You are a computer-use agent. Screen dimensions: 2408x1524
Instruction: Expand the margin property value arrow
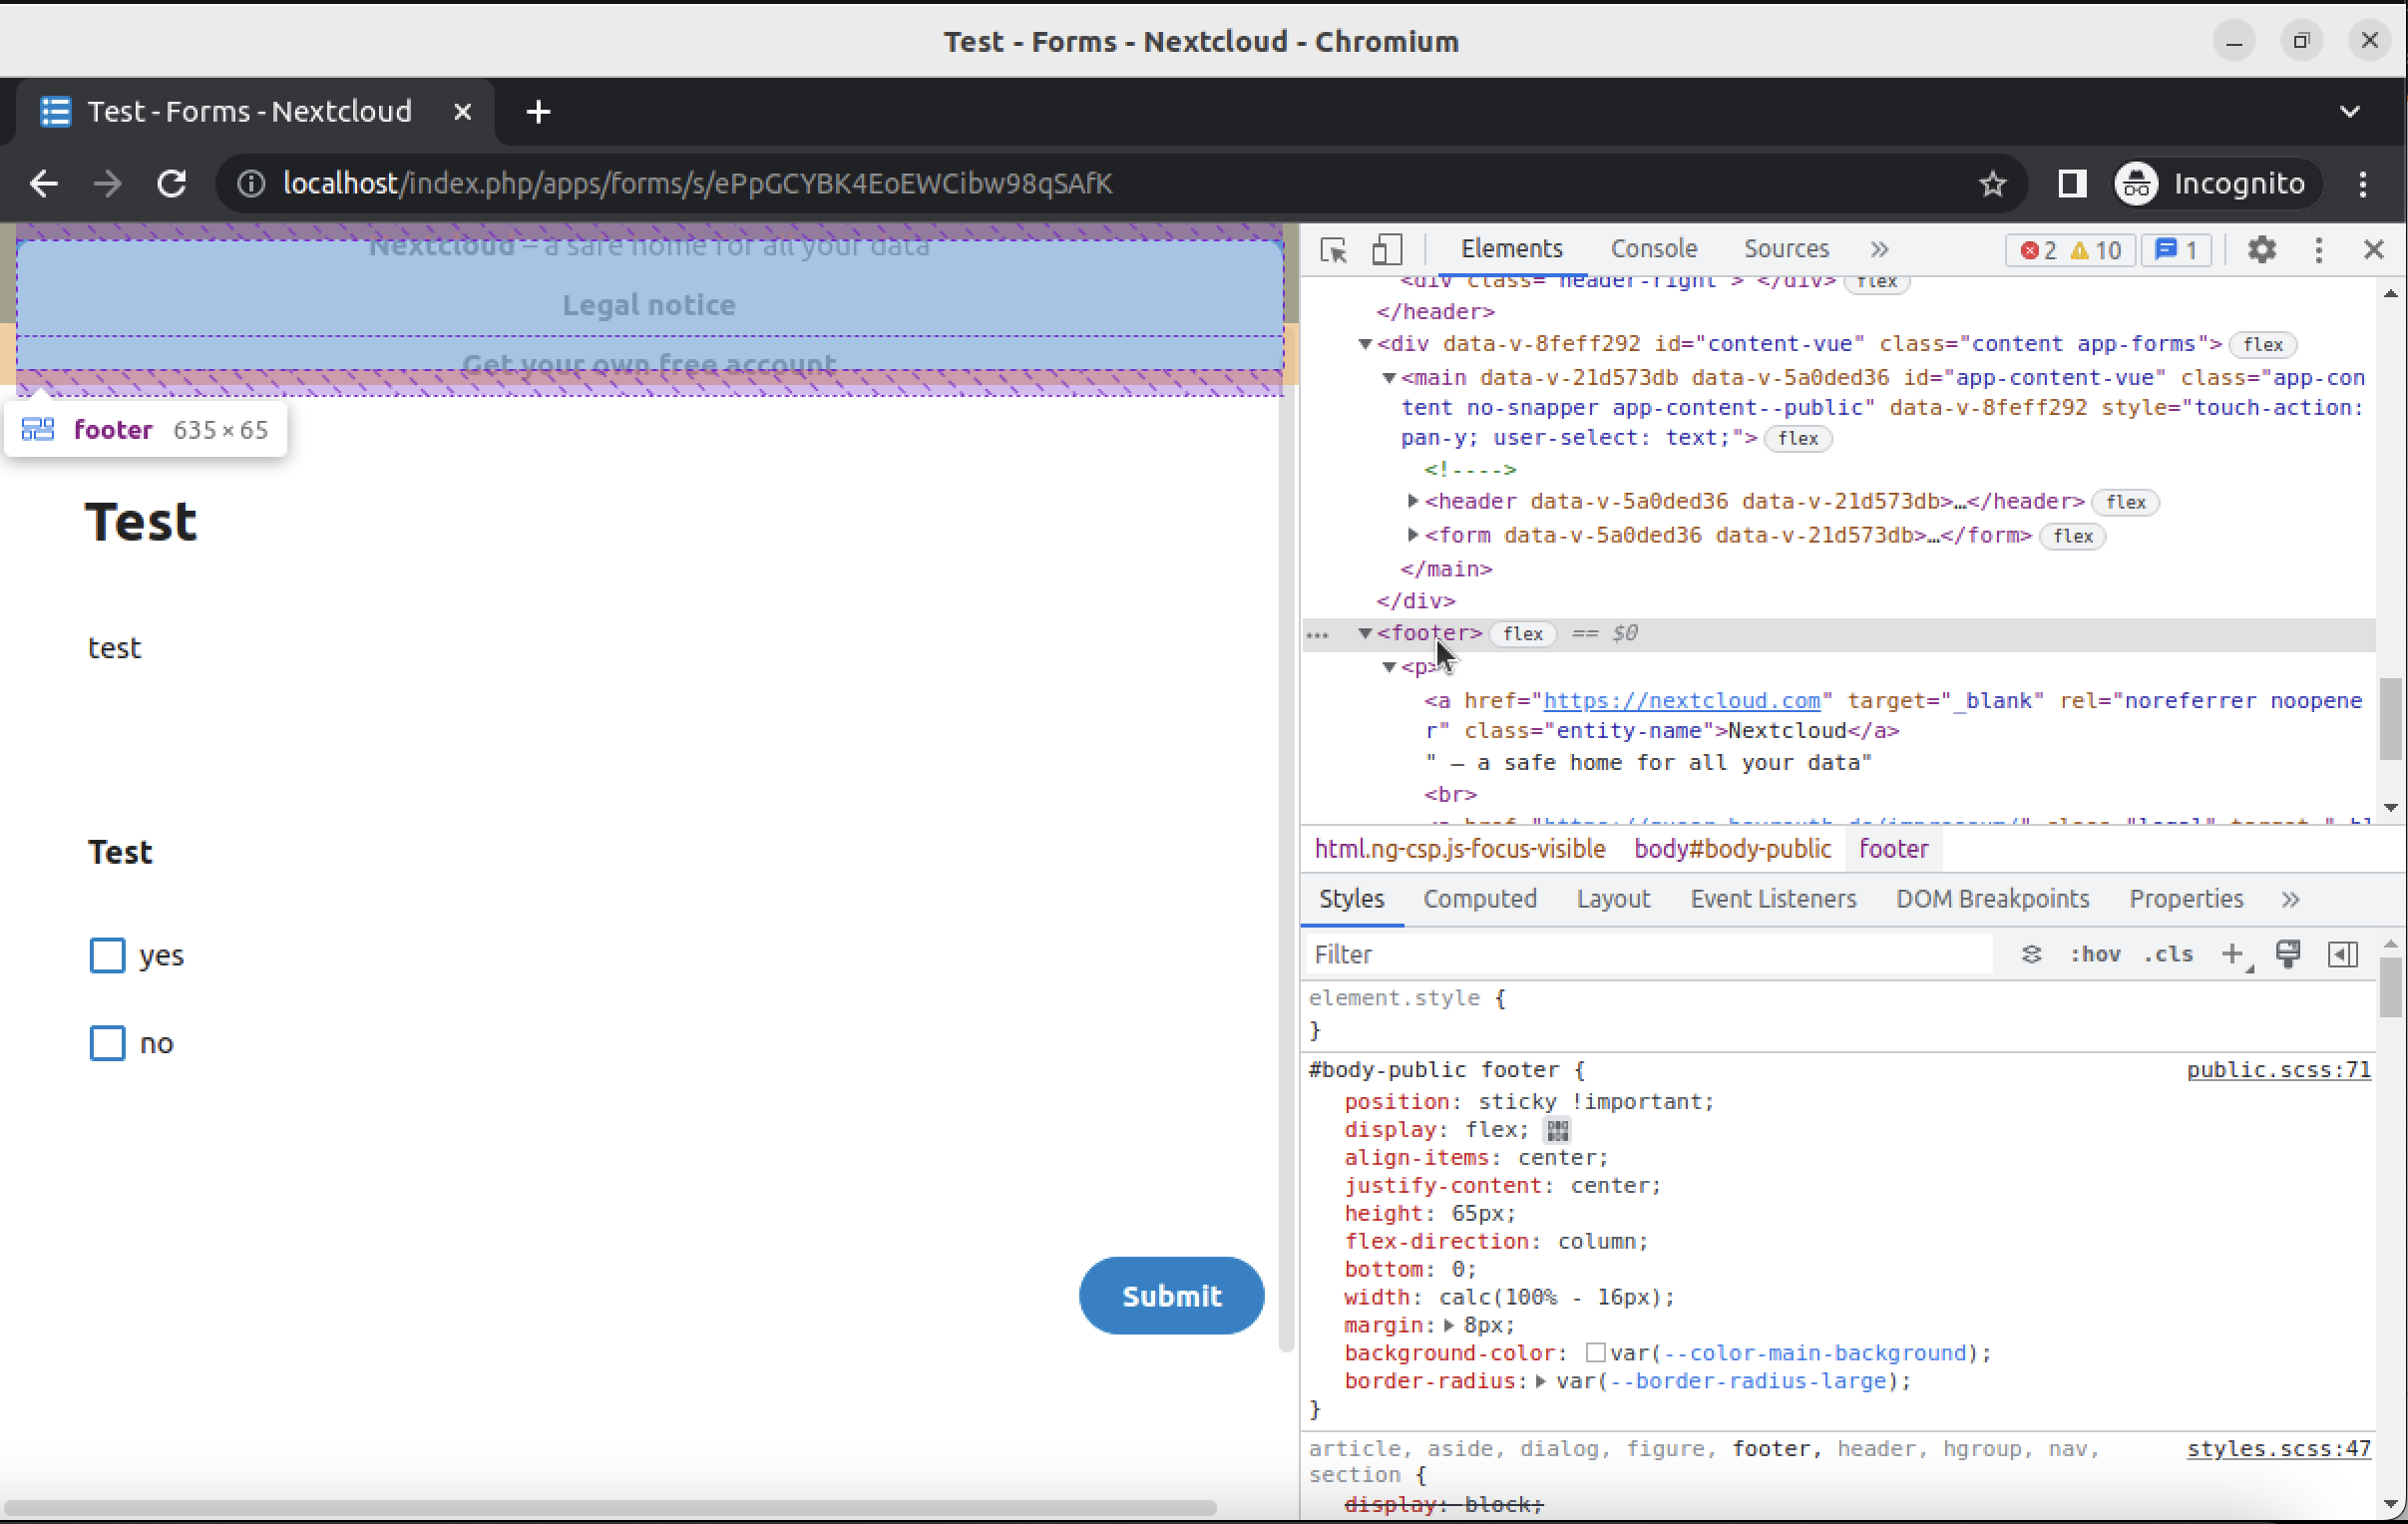(1452, 1325)
